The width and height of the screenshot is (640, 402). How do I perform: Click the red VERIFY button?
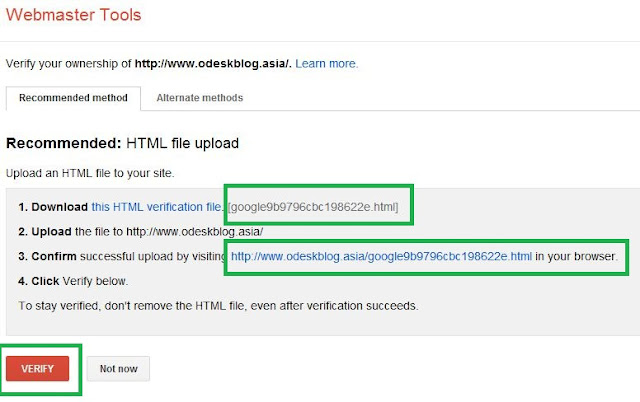click(38, 369)
